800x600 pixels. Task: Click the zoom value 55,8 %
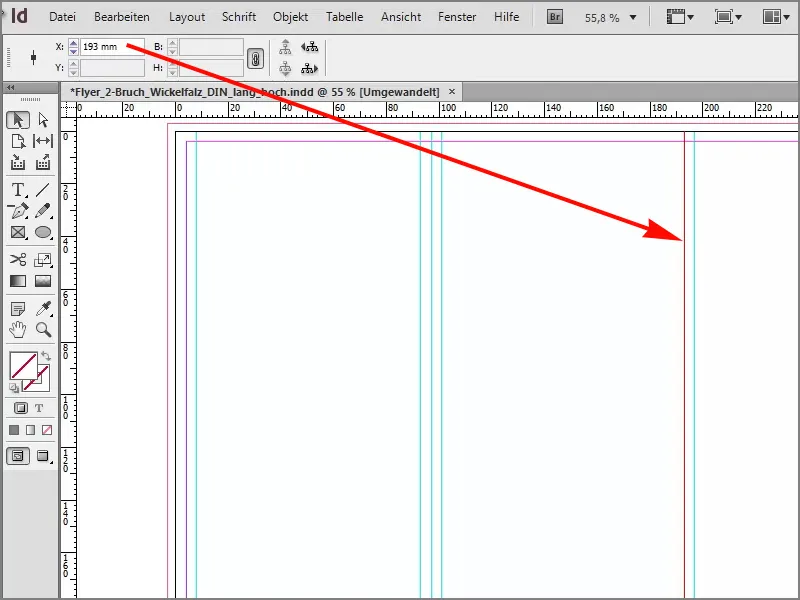tap(602, 18)
